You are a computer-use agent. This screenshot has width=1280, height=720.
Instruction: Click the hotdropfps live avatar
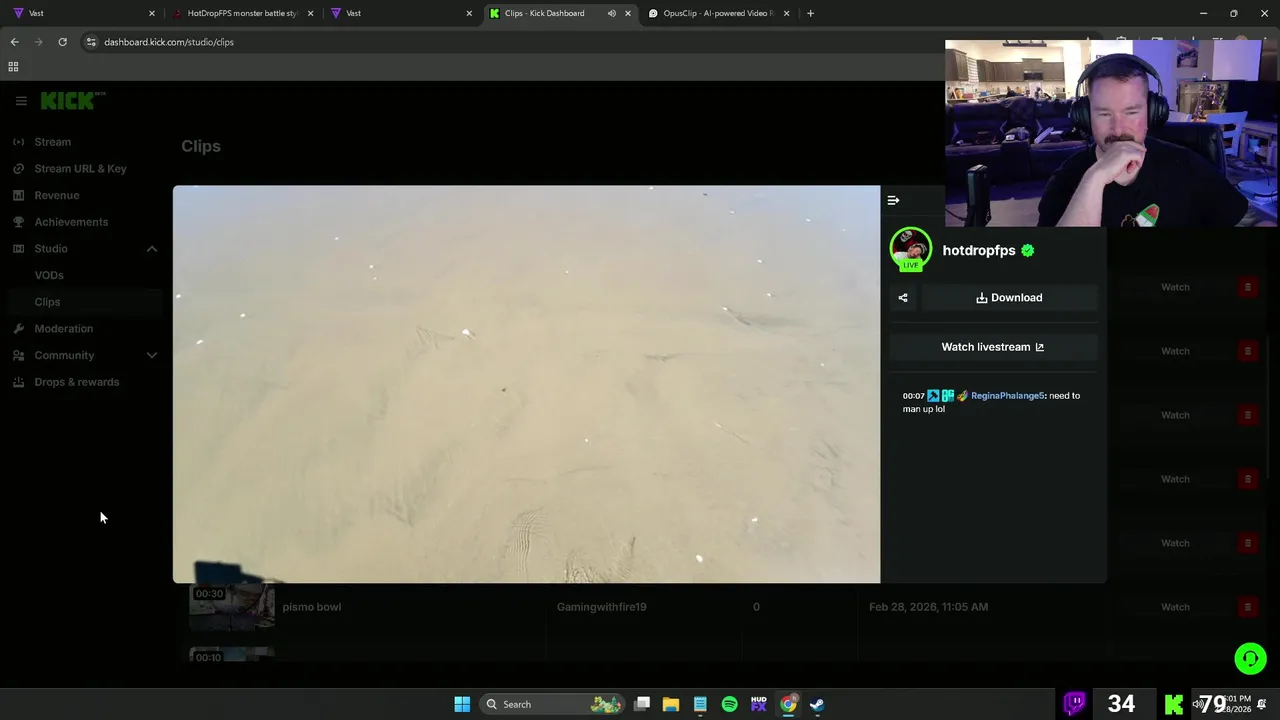[910, 249]
